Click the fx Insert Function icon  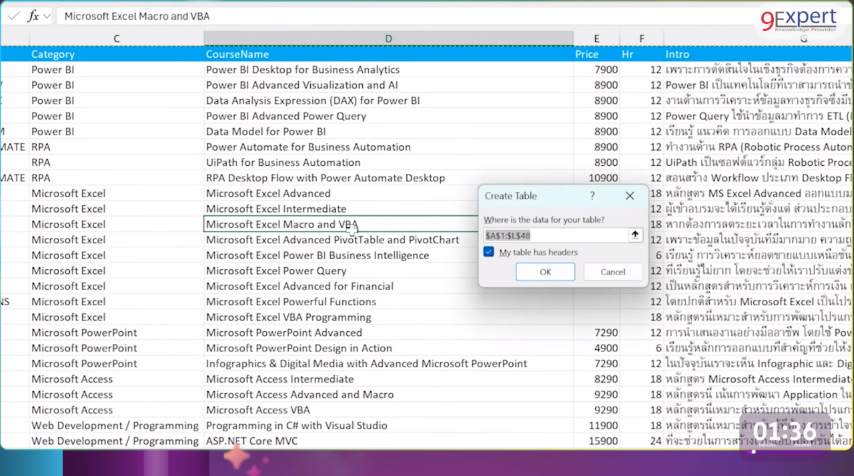tap(33, 16)
